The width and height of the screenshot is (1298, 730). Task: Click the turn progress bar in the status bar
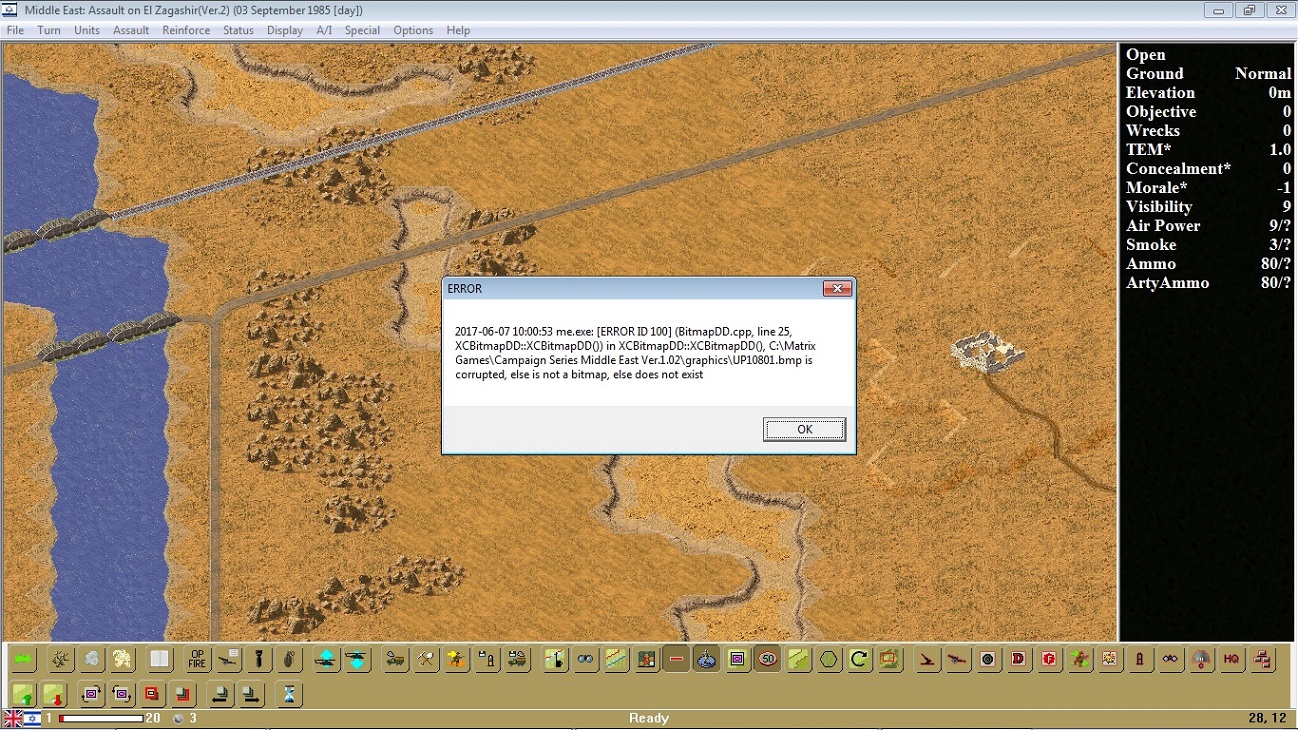[x=100, y=718]
